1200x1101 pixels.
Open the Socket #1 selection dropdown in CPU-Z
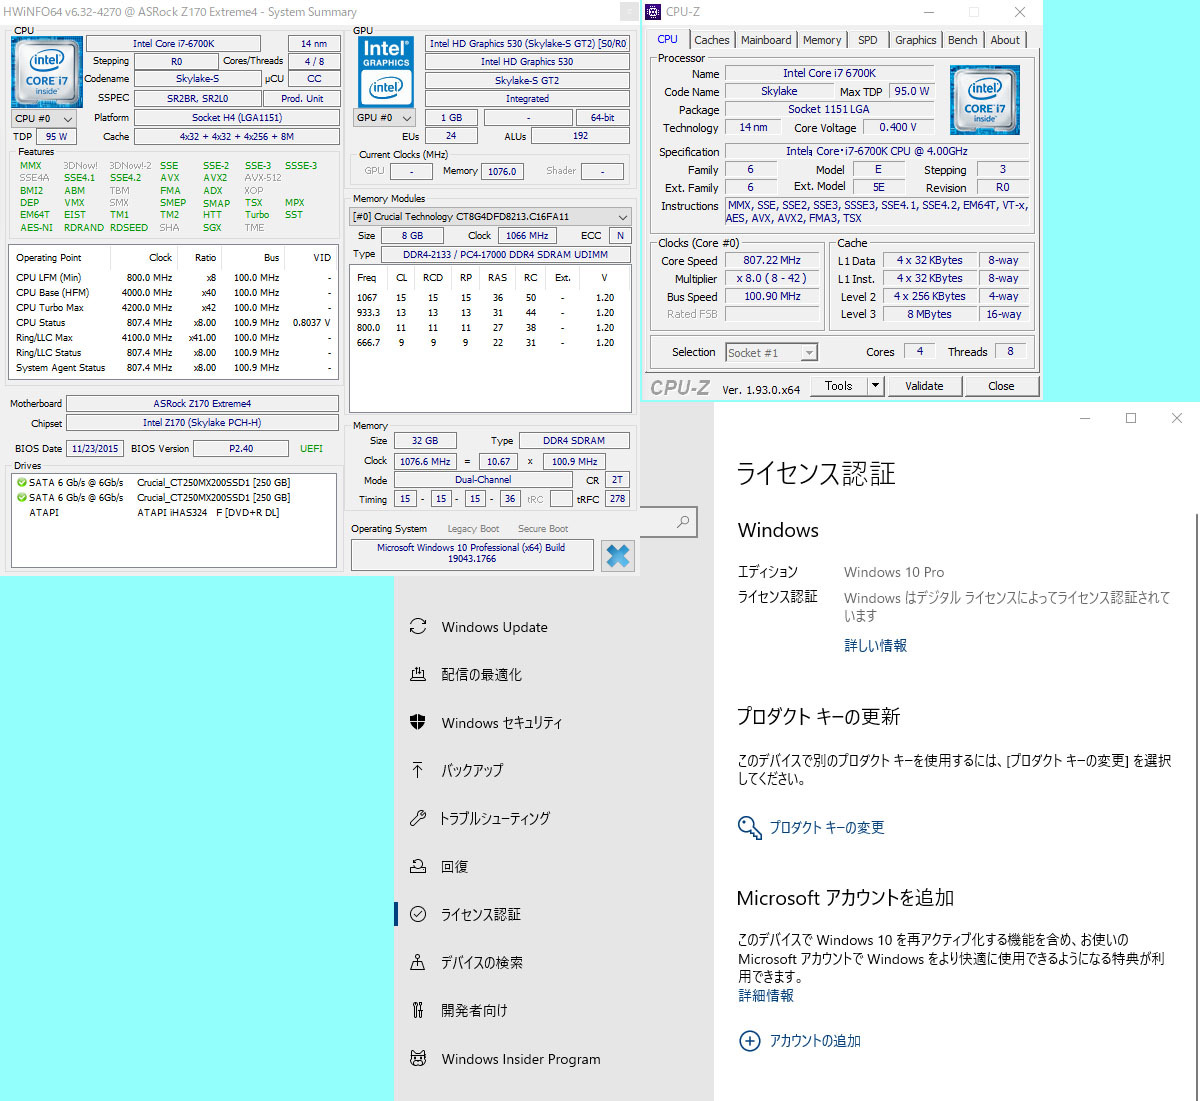click(771, 353)
